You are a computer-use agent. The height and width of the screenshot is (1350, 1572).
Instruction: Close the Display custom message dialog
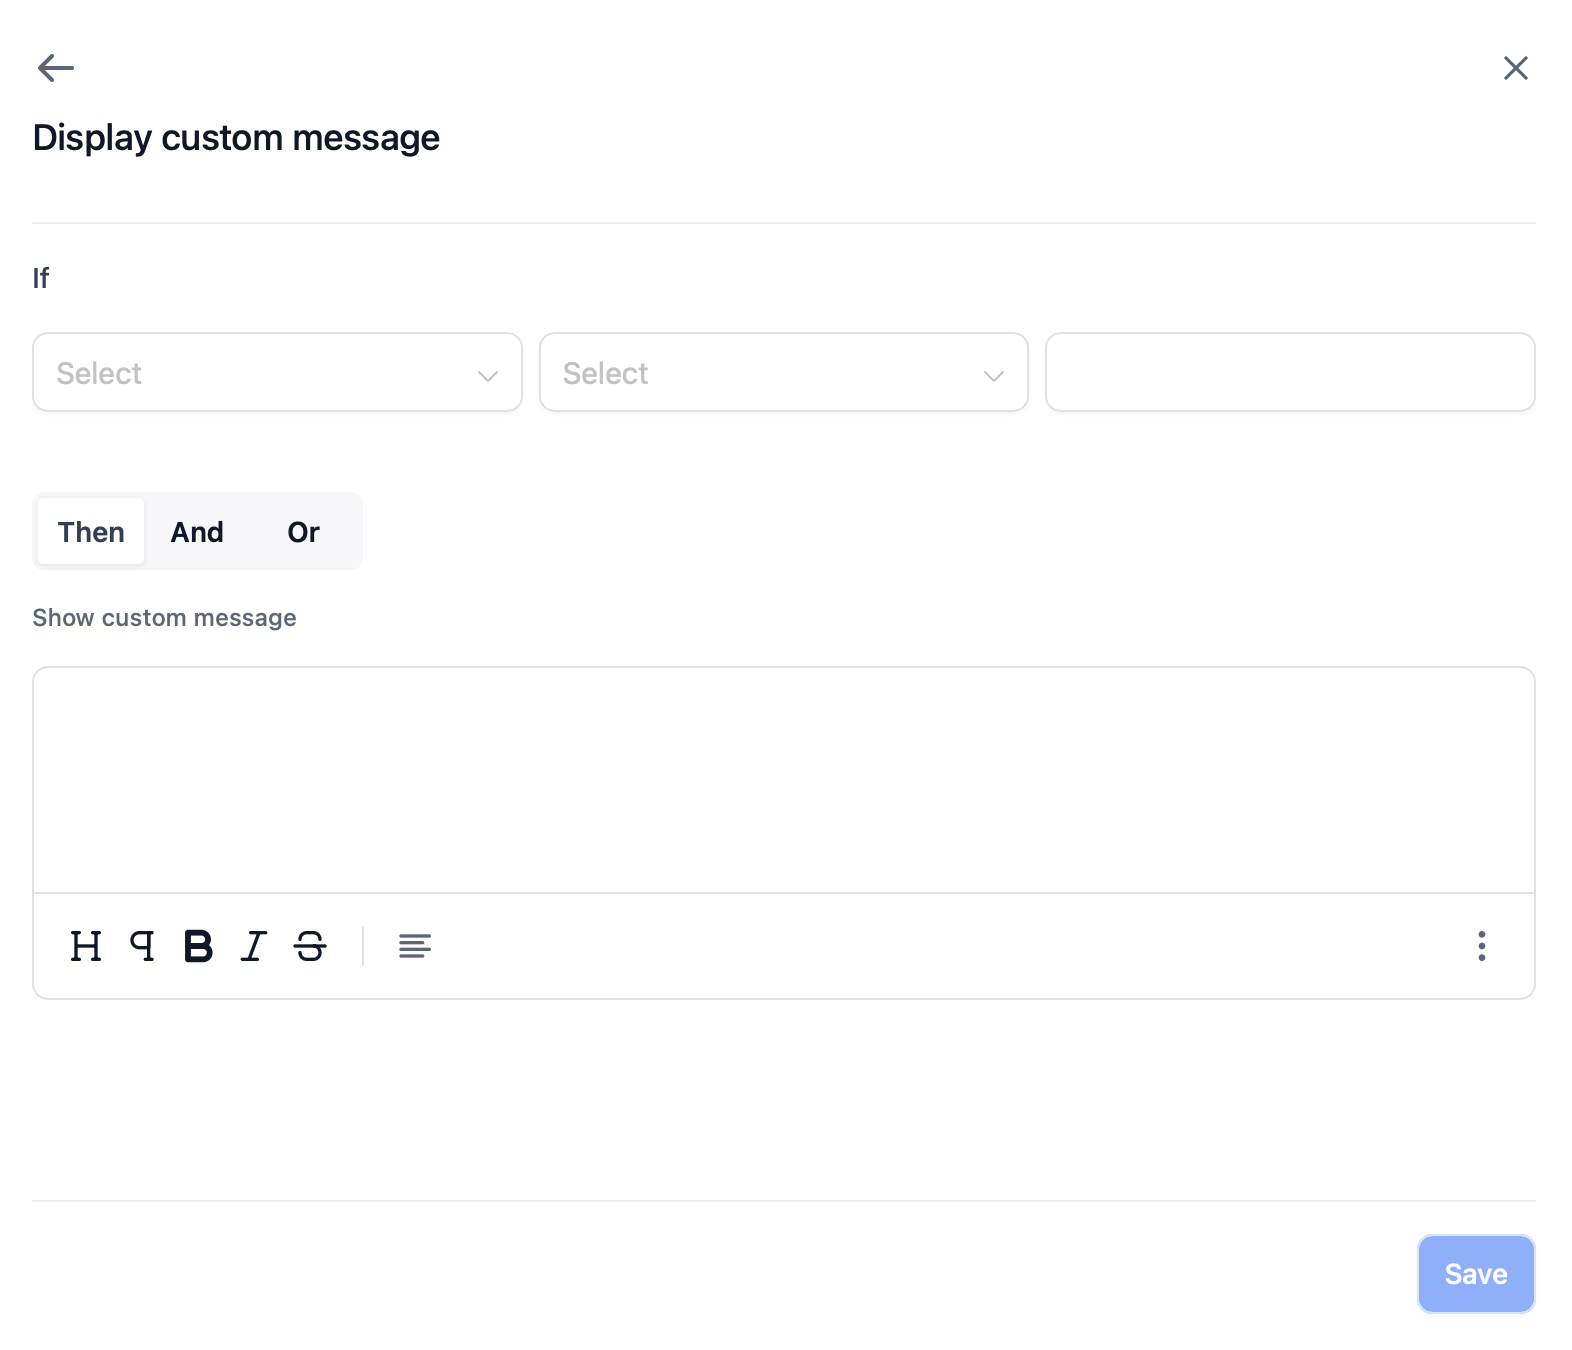point(1516,68)
